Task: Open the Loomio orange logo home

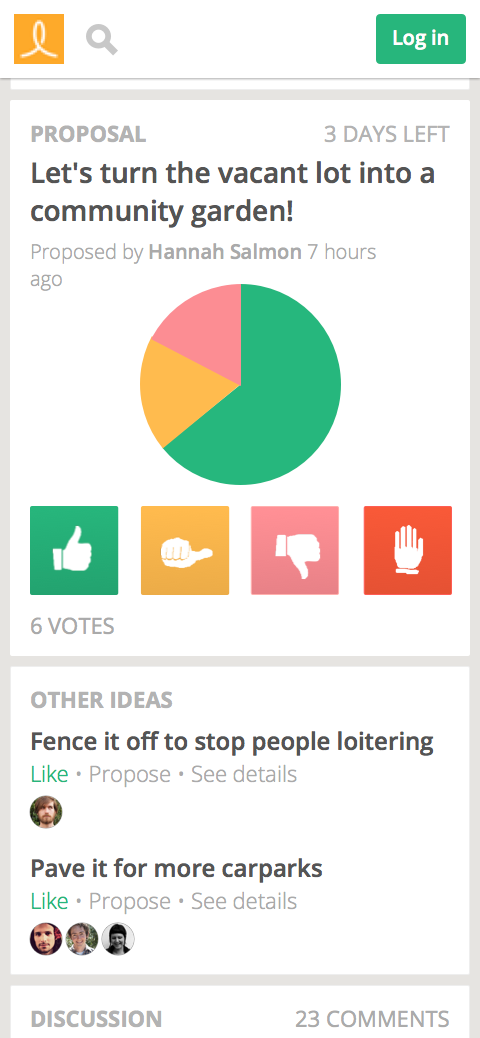Action: 39,39
